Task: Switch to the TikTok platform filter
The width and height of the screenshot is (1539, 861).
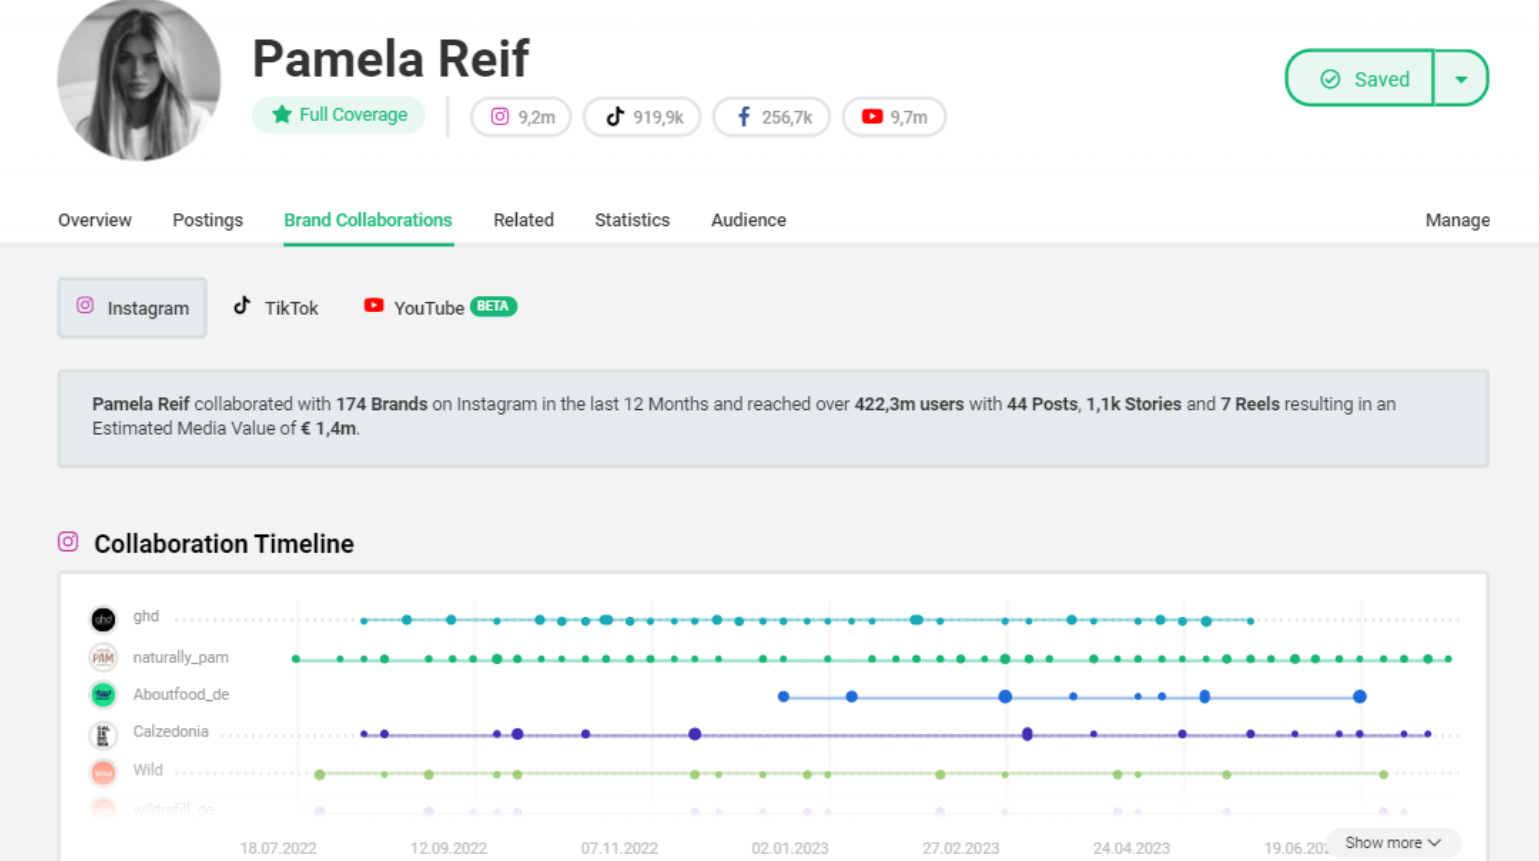Action: (x=276, y=308)
